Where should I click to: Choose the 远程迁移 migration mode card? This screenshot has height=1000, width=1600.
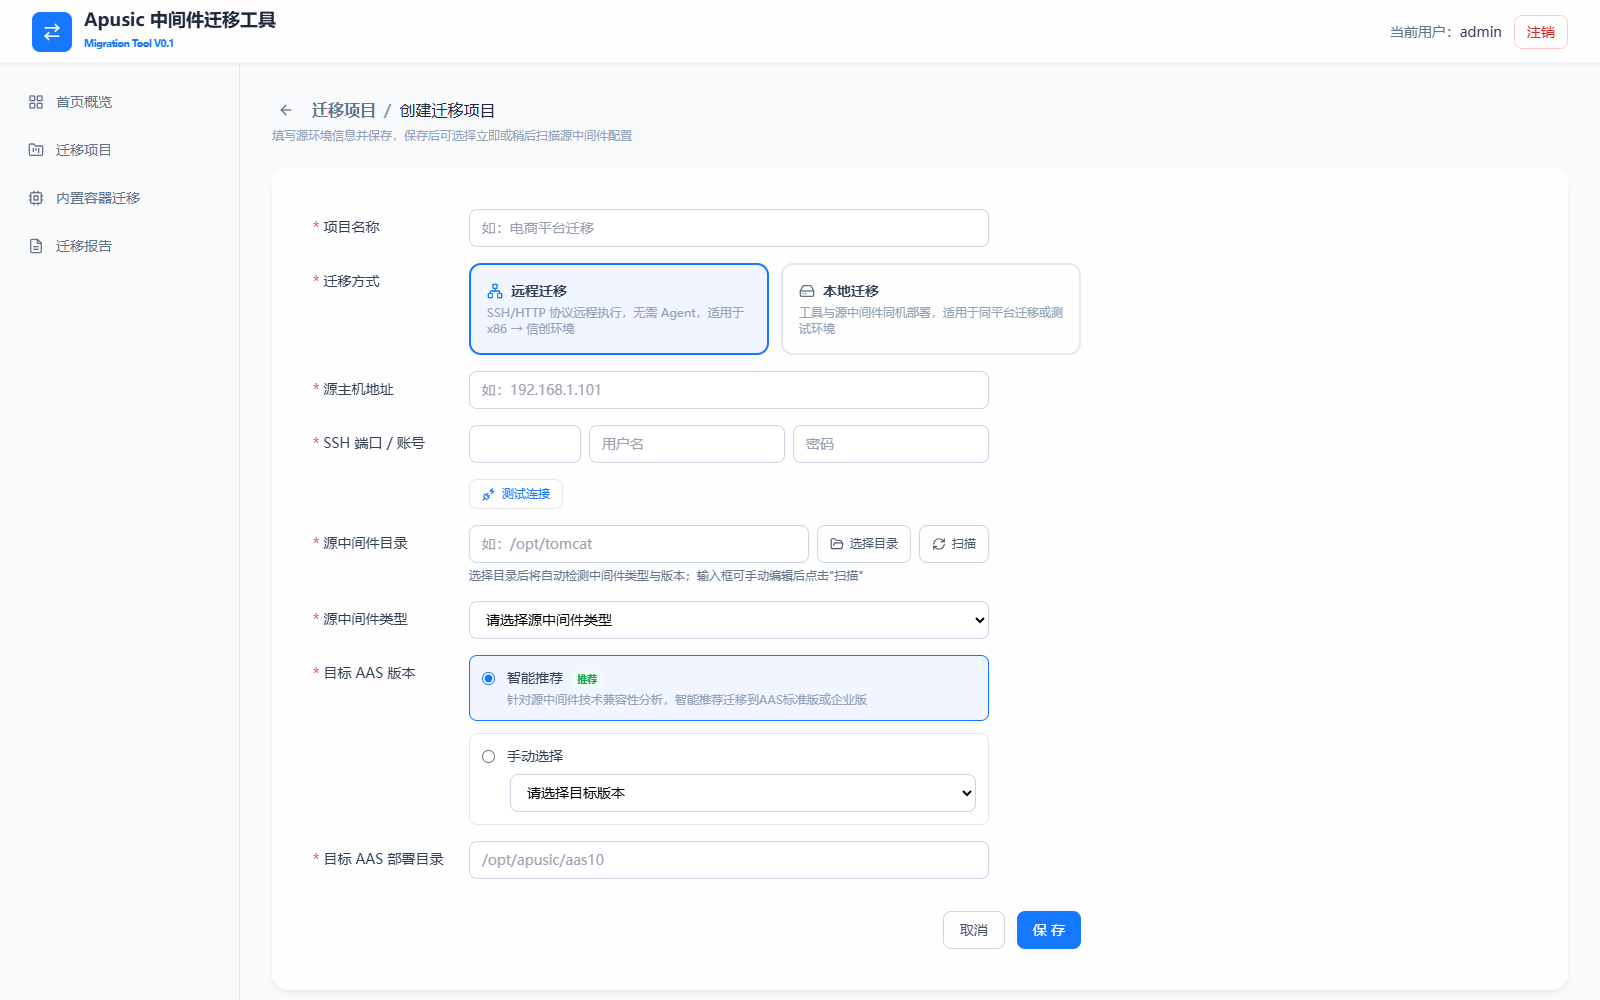pyautogui.click(x=619, y=309)
